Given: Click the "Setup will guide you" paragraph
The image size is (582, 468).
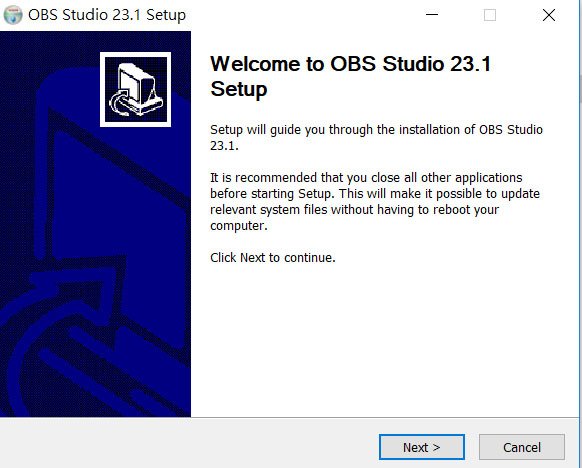Looking at the screenshot, I should pos(376,138).
